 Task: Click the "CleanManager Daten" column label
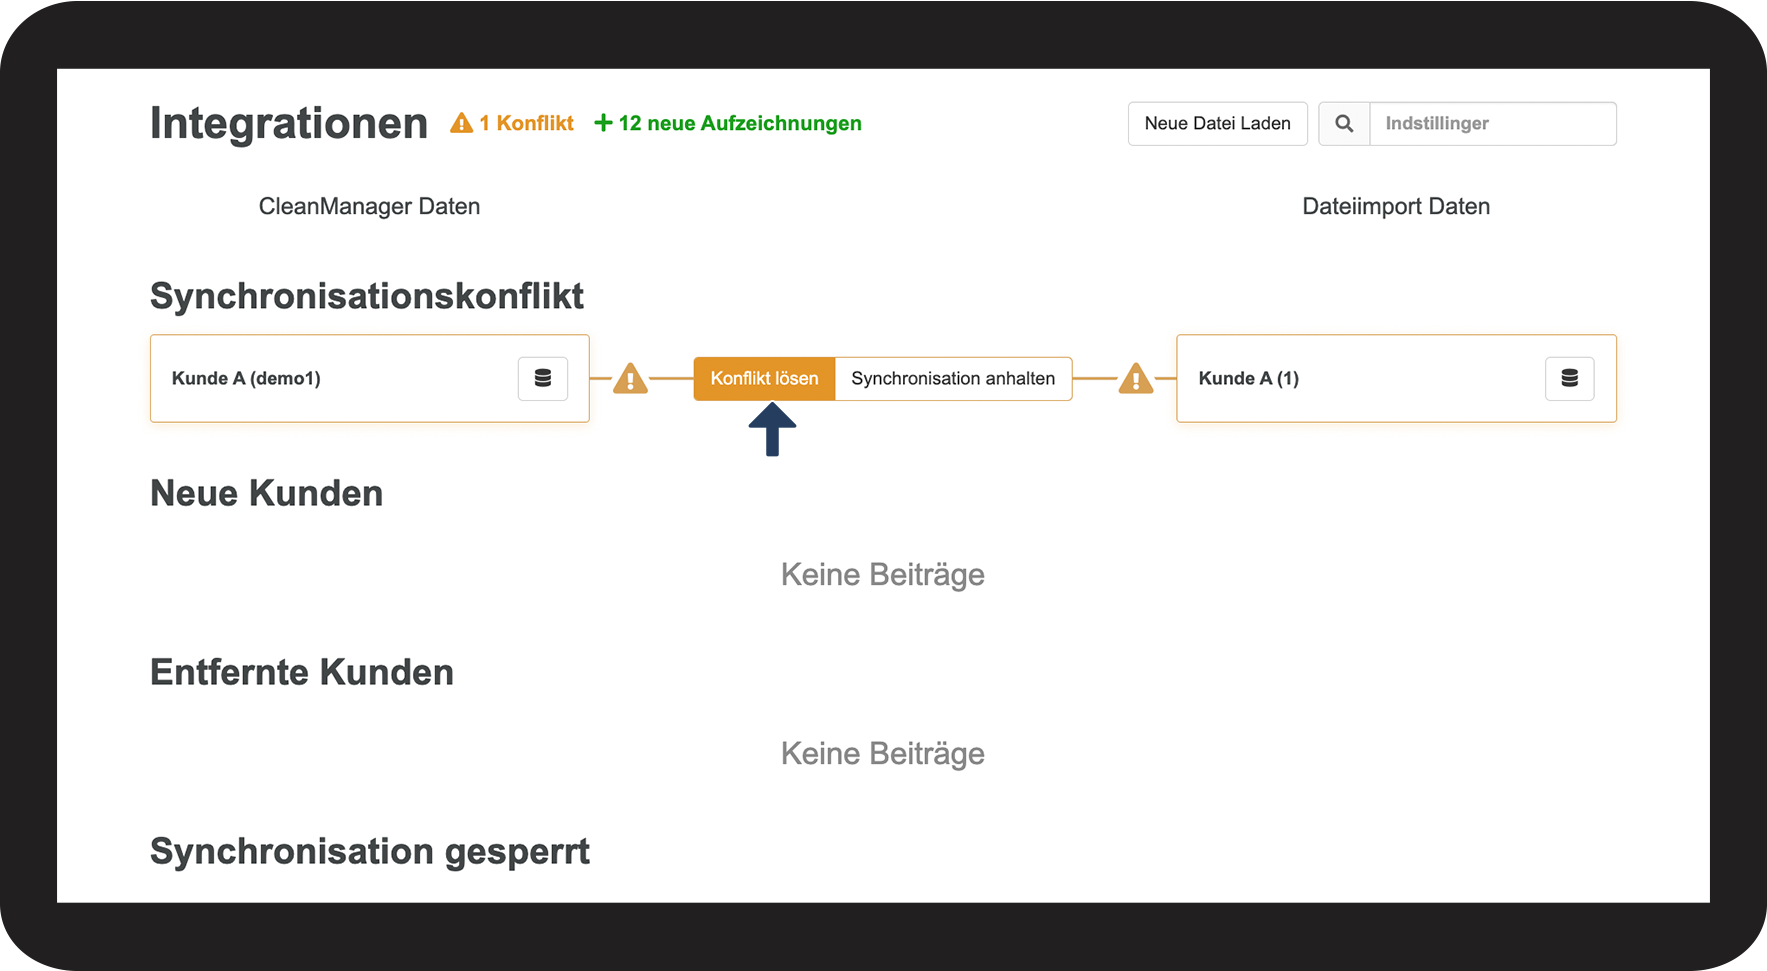(369, 206)
